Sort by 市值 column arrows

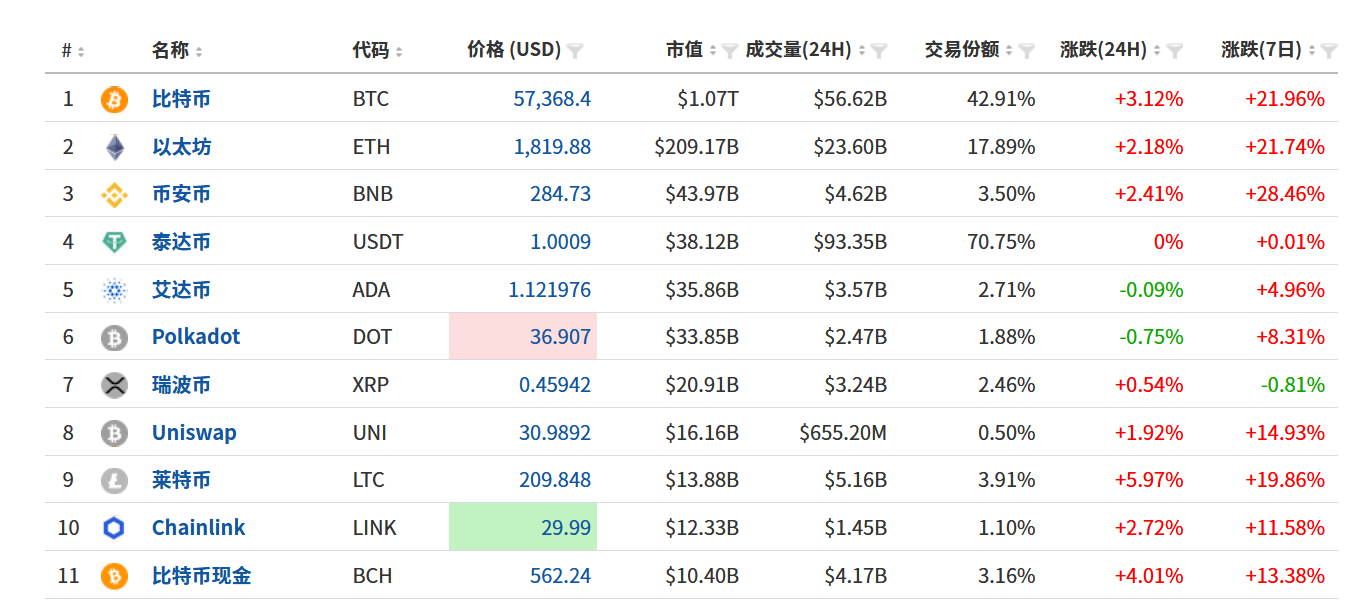point(713,50)
